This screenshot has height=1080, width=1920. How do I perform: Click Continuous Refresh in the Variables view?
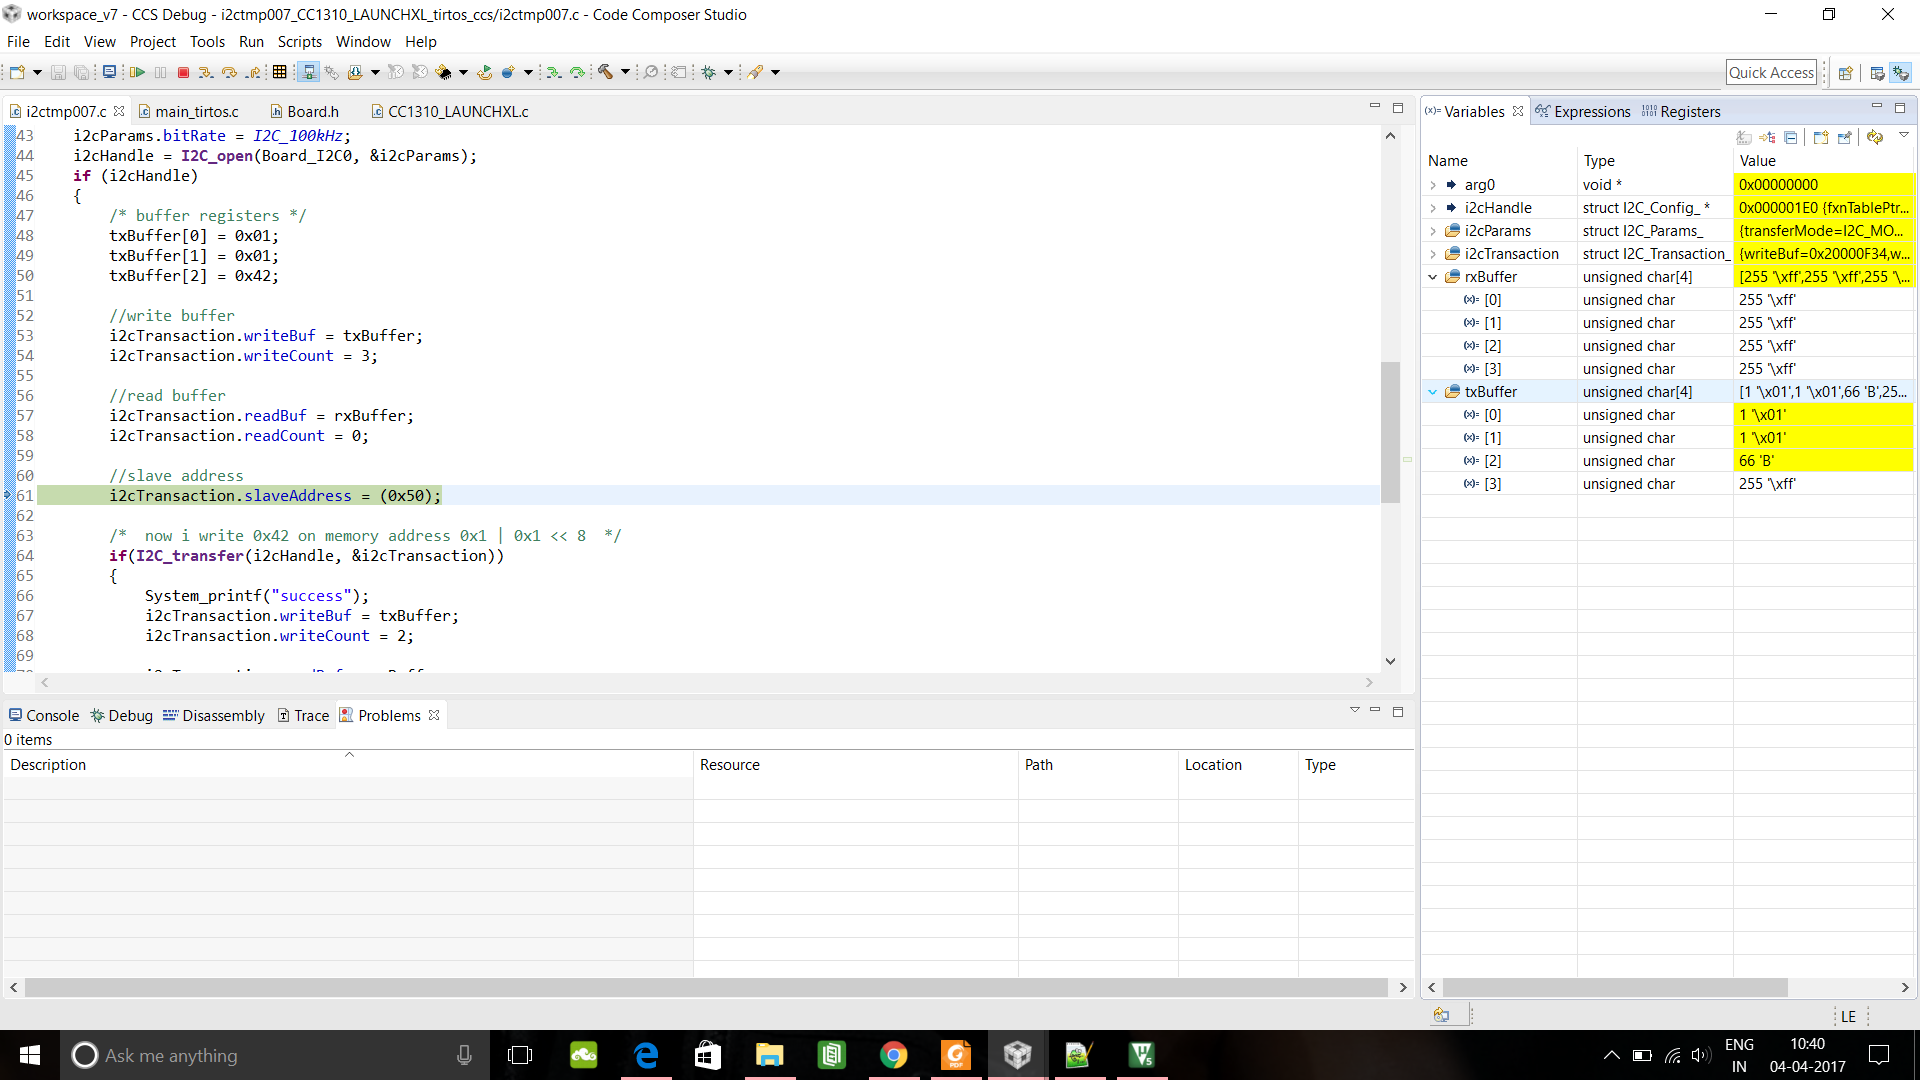[1875, 137]
